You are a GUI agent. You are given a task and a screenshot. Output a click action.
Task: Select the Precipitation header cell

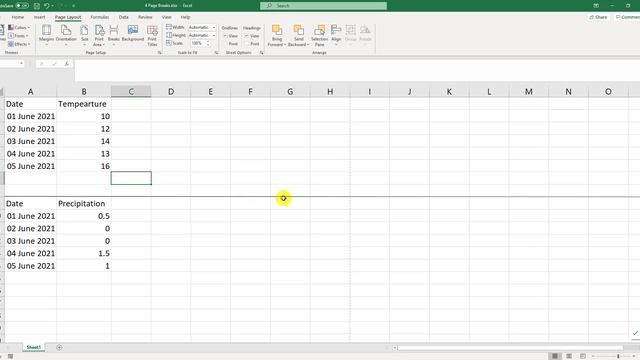click(84, 203)
